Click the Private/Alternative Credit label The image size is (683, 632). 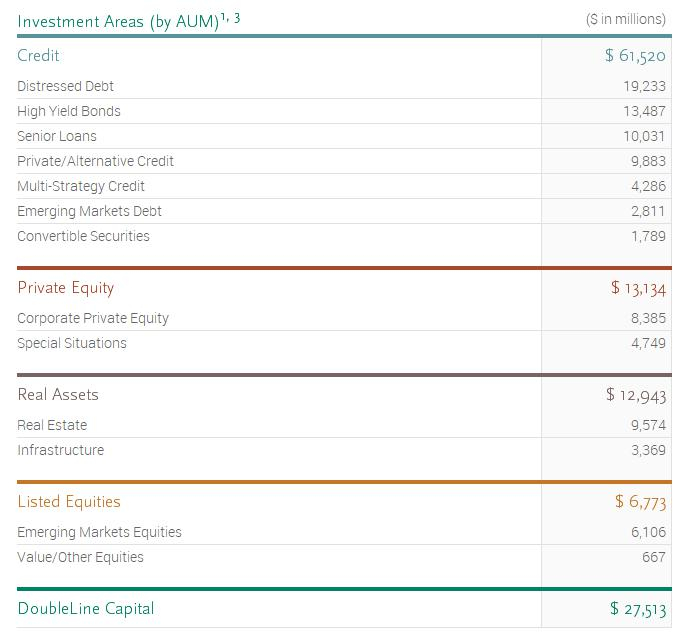[95, 161]
